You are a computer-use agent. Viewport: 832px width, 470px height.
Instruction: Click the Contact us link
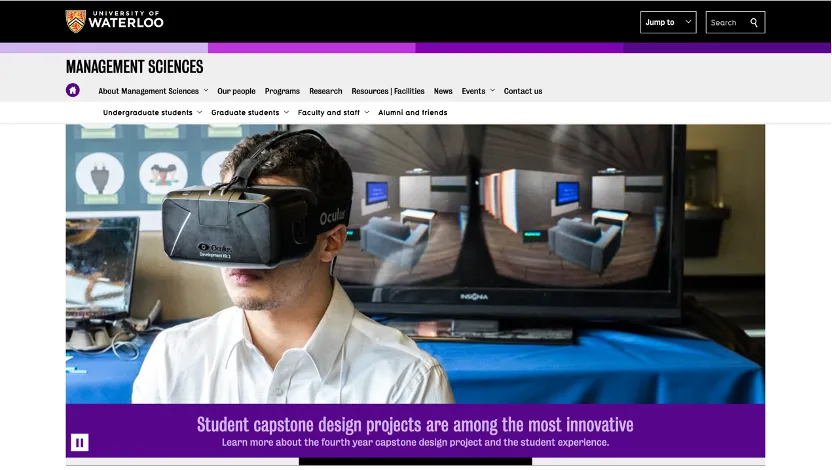point(523,91)
